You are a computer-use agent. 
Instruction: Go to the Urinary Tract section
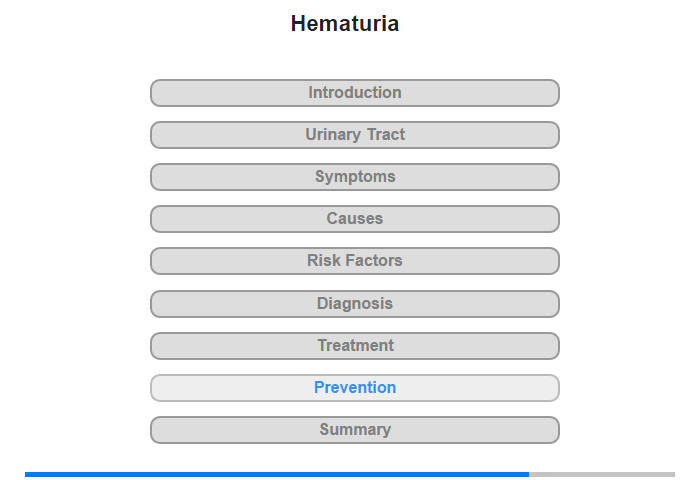pos(354,135)
